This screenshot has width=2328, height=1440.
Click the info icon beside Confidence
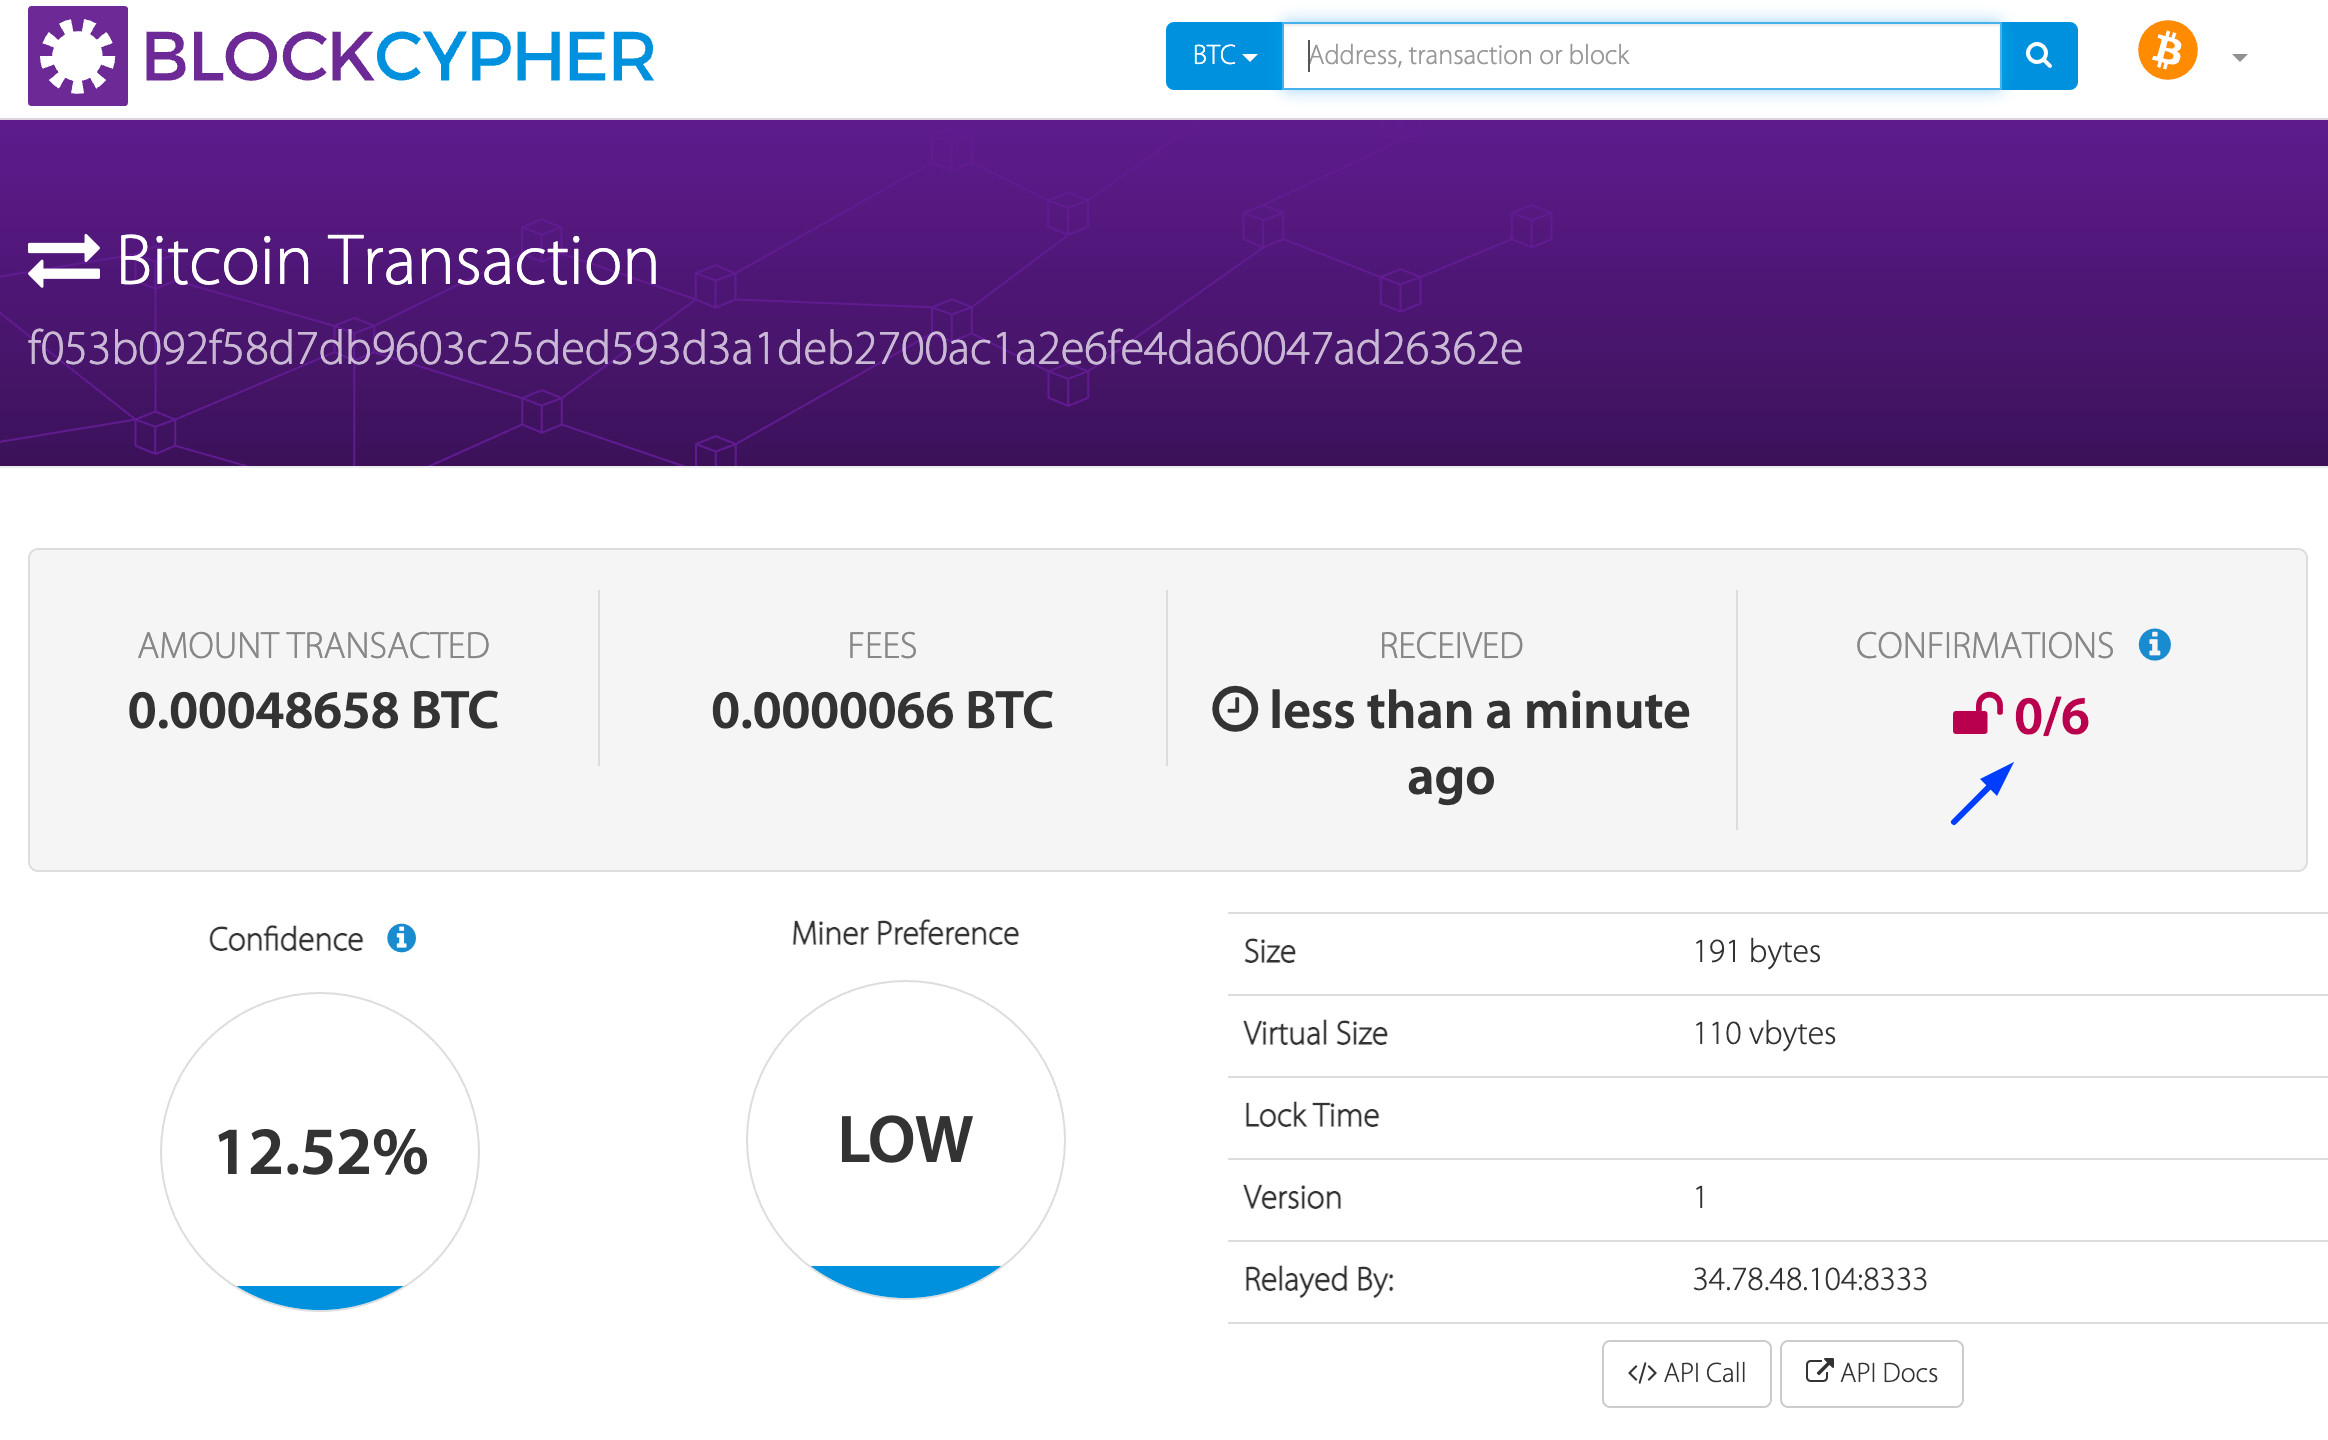click(400, 938)
